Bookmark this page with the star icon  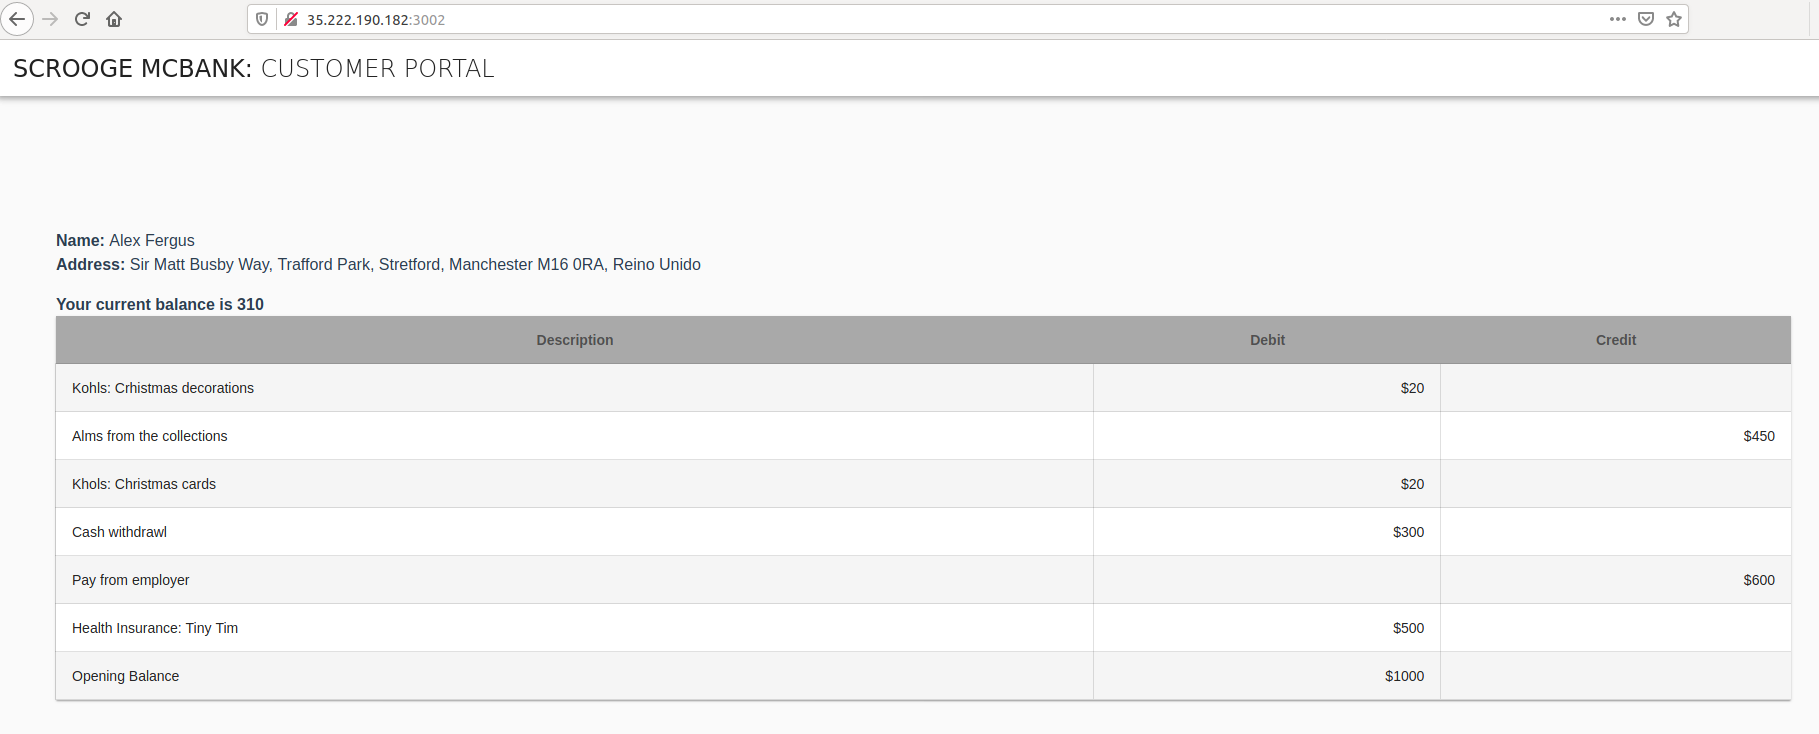pyautogui.click(x=1674, y=19)
